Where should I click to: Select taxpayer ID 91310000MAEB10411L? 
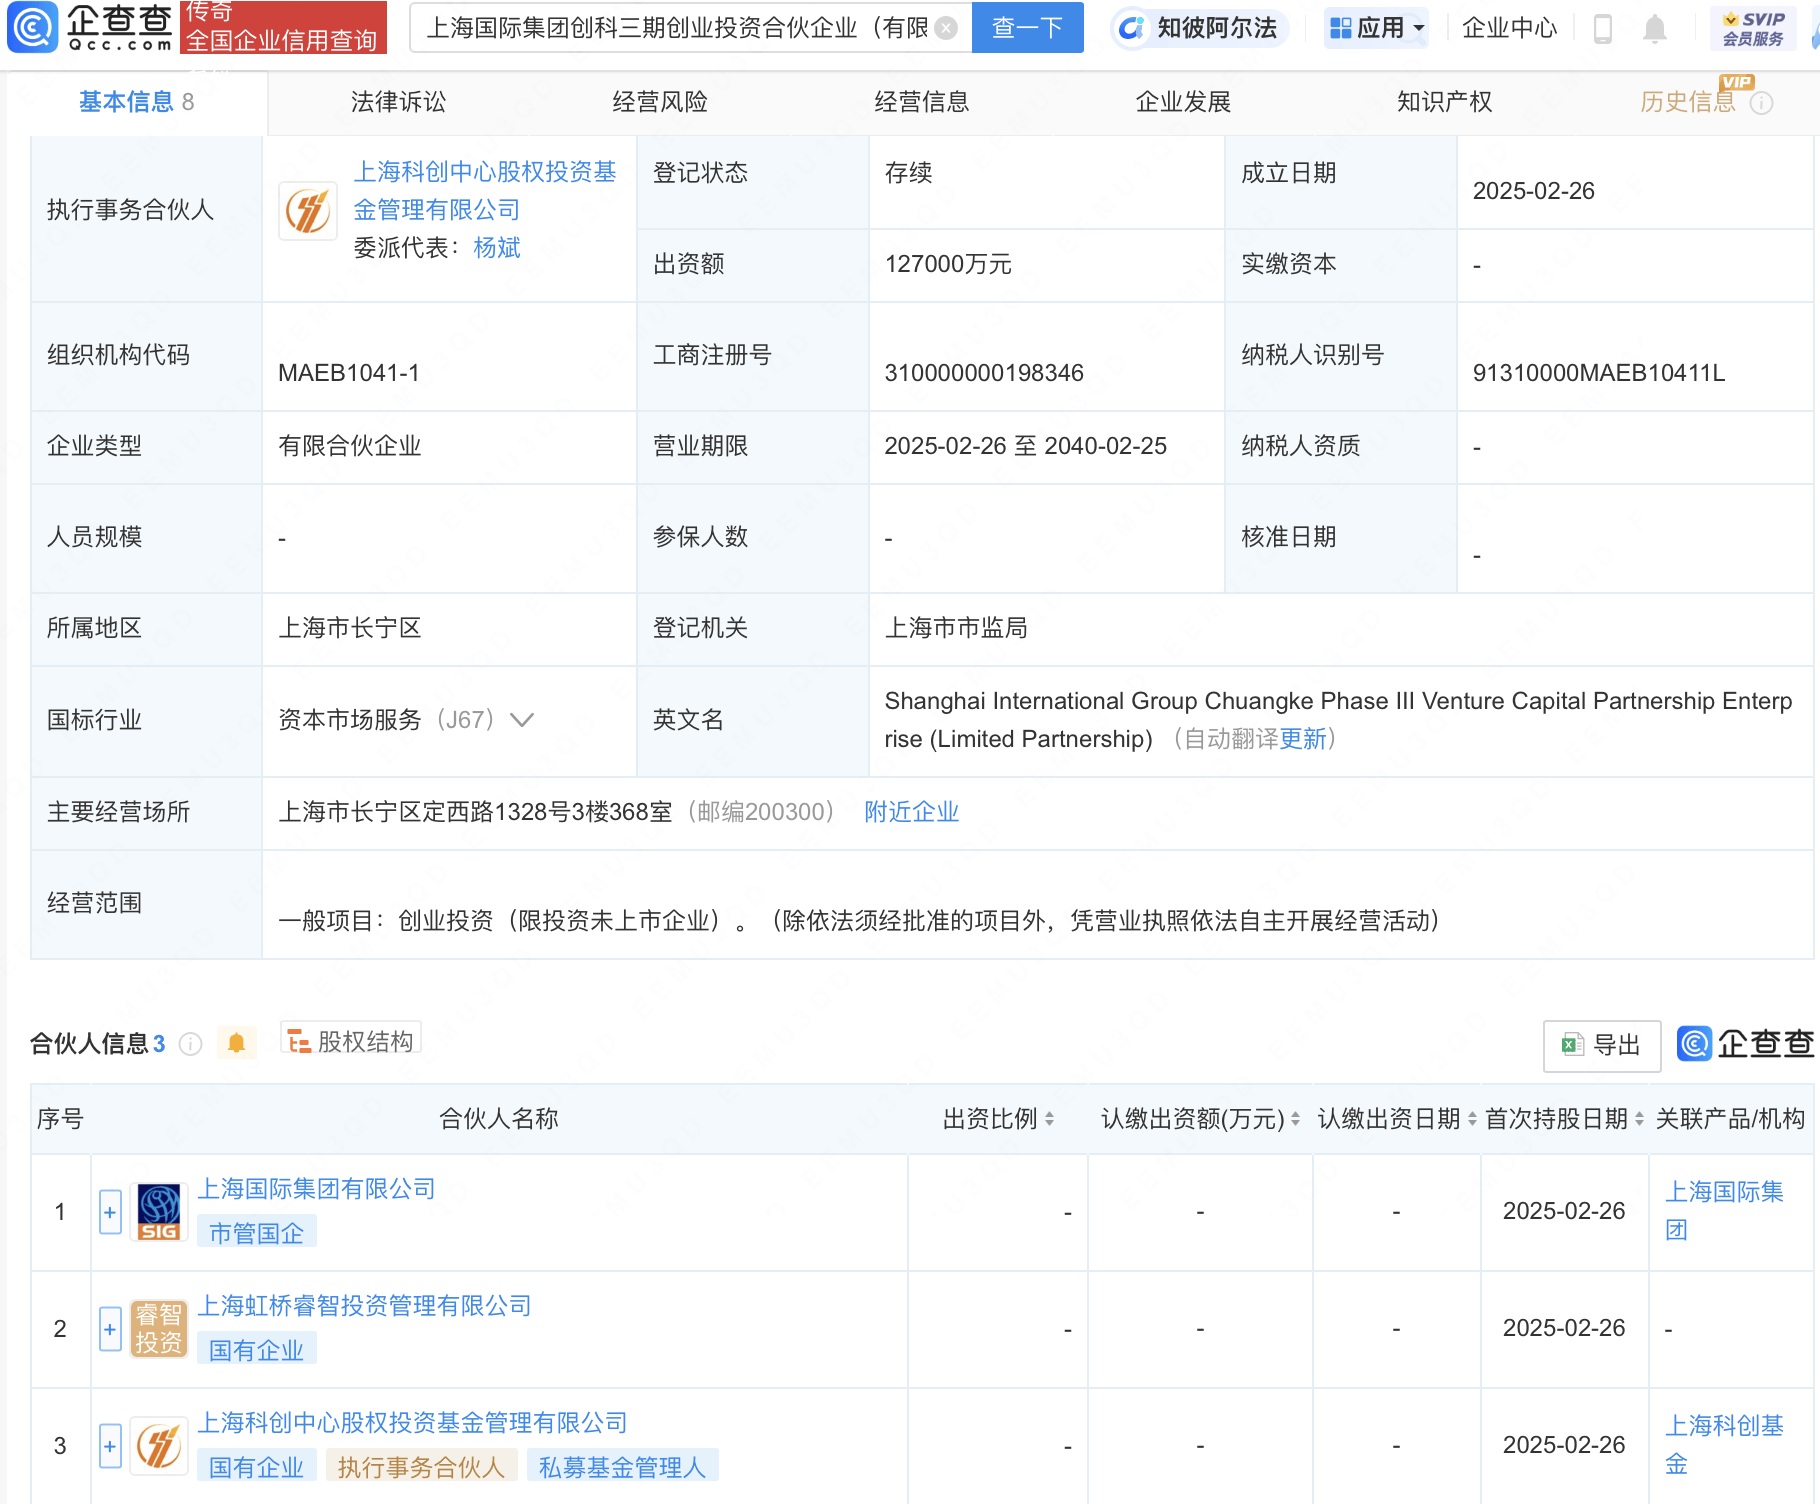pos(1598,373)
